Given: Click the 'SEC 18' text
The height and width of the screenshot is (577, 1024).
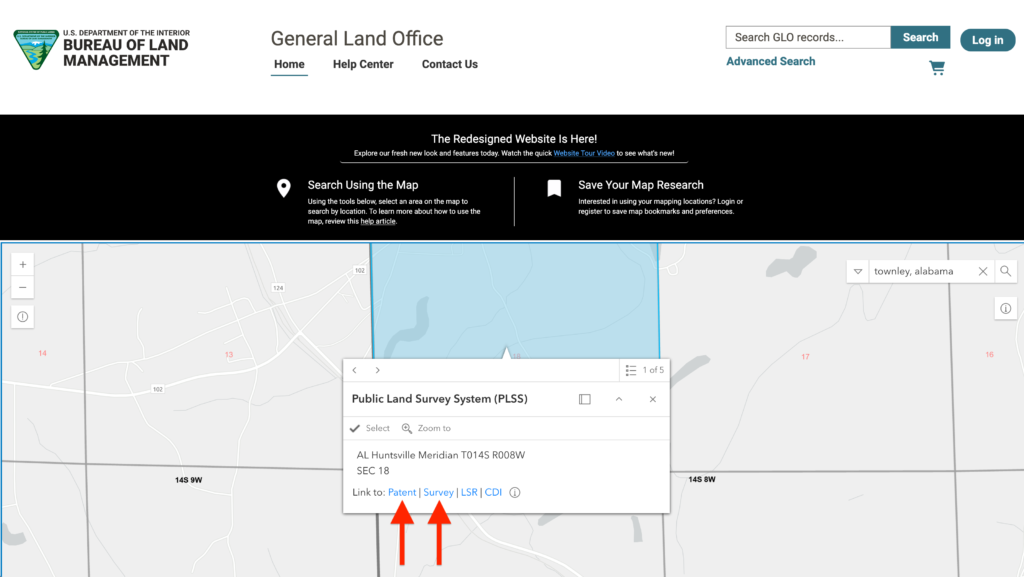Looking at the screenshot, I should 373,471.
